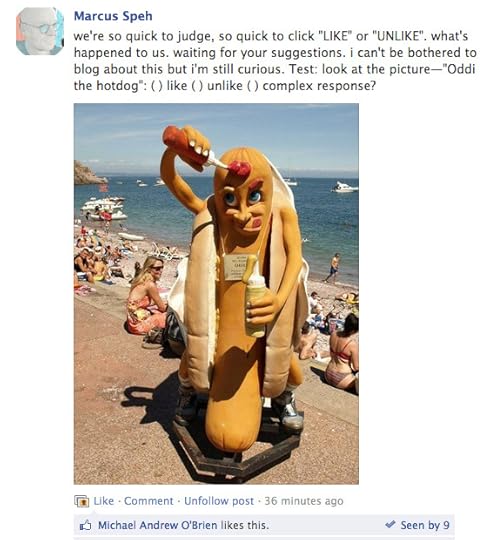The image size is (504, 540).
Task: Open the Oddi the hotdog beach photo
Action: pyautogui.click(x=216, y=294)
